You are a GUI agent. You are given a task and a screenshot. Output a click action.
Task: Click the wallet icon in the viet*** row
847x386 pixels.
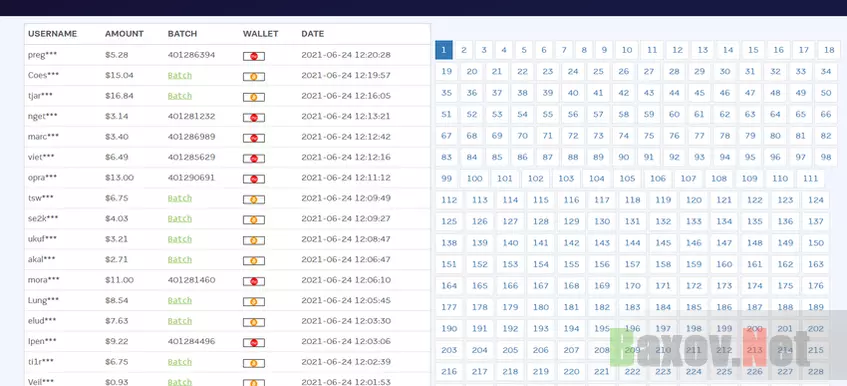point(253,159)
